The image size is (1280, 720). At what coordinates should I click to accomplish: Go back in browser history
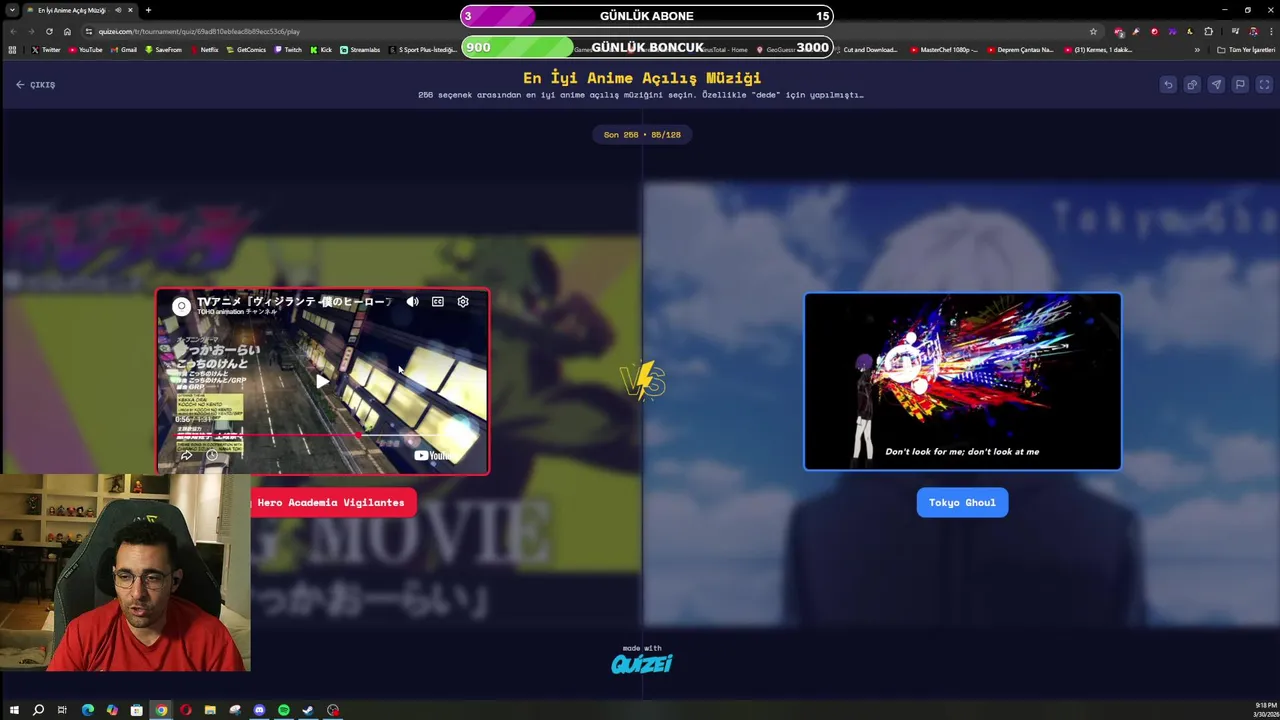[x=12, y=31]
